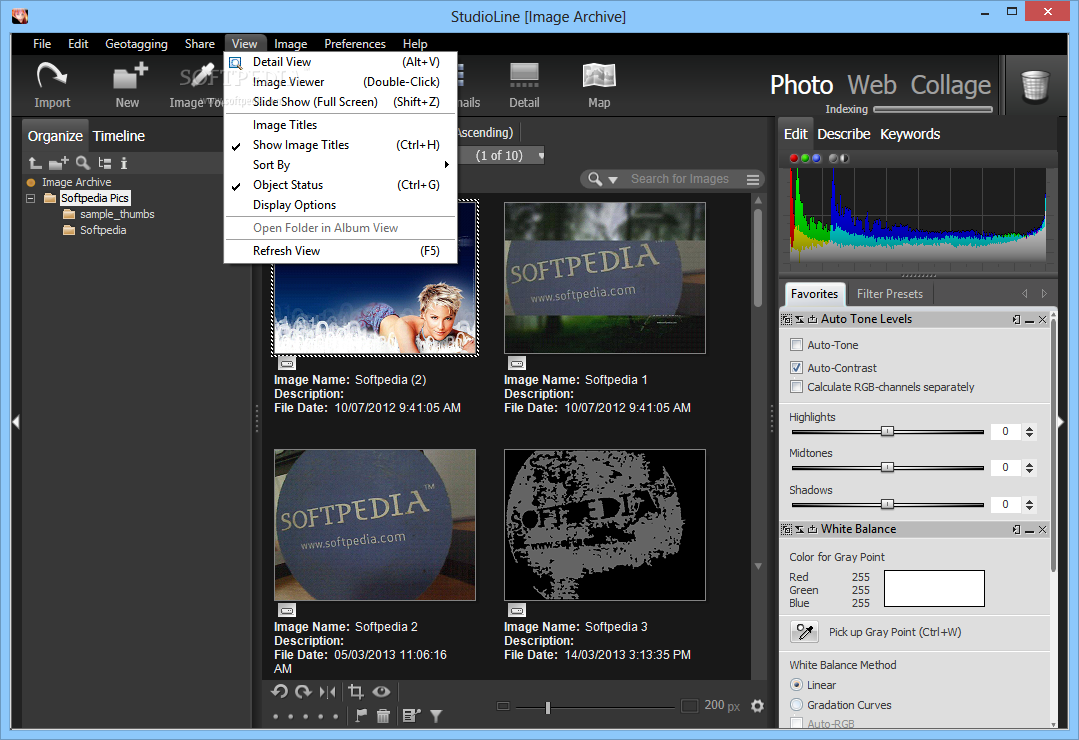Toggle the gray luminance histogram button

click(x=833, y=158)
